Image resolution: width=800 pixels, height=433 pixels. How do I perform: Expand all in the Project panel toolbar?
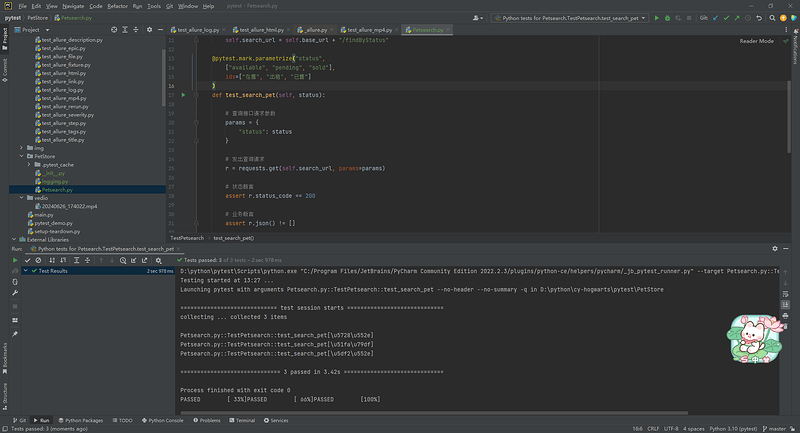coord(125,30)
